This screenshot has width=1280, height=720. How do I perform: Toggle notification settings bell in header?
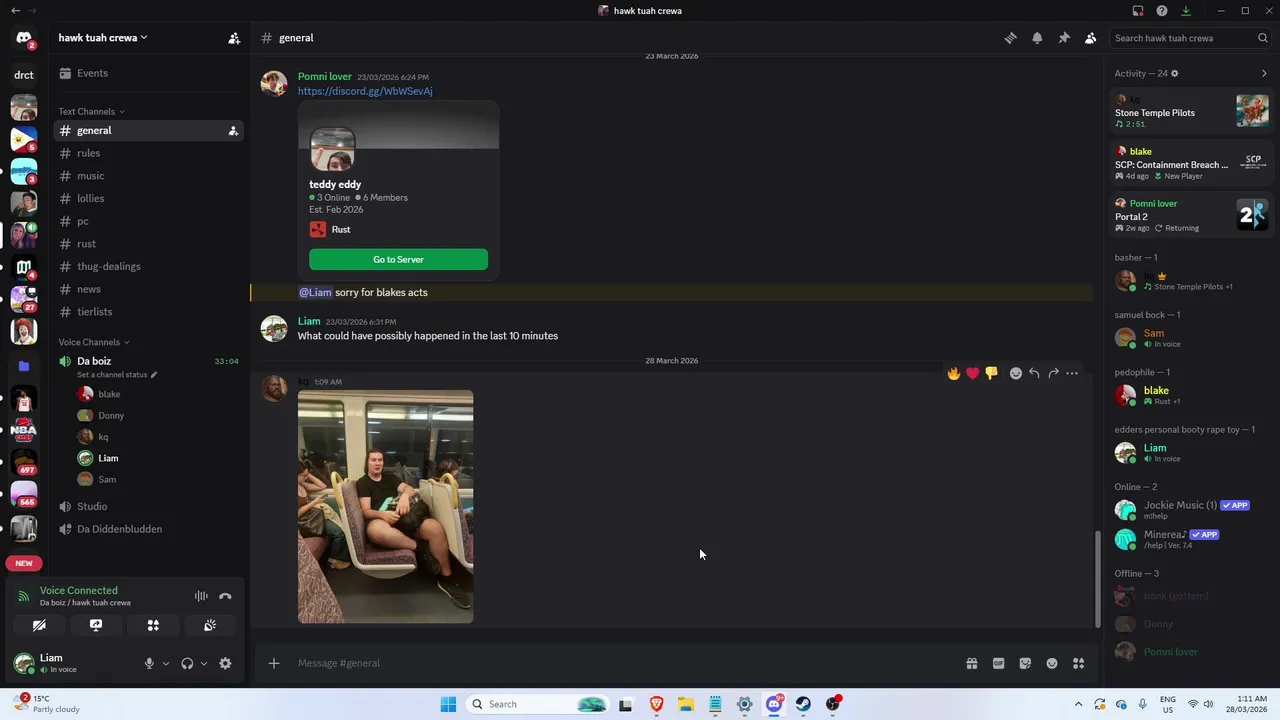tap(1037, 38)
